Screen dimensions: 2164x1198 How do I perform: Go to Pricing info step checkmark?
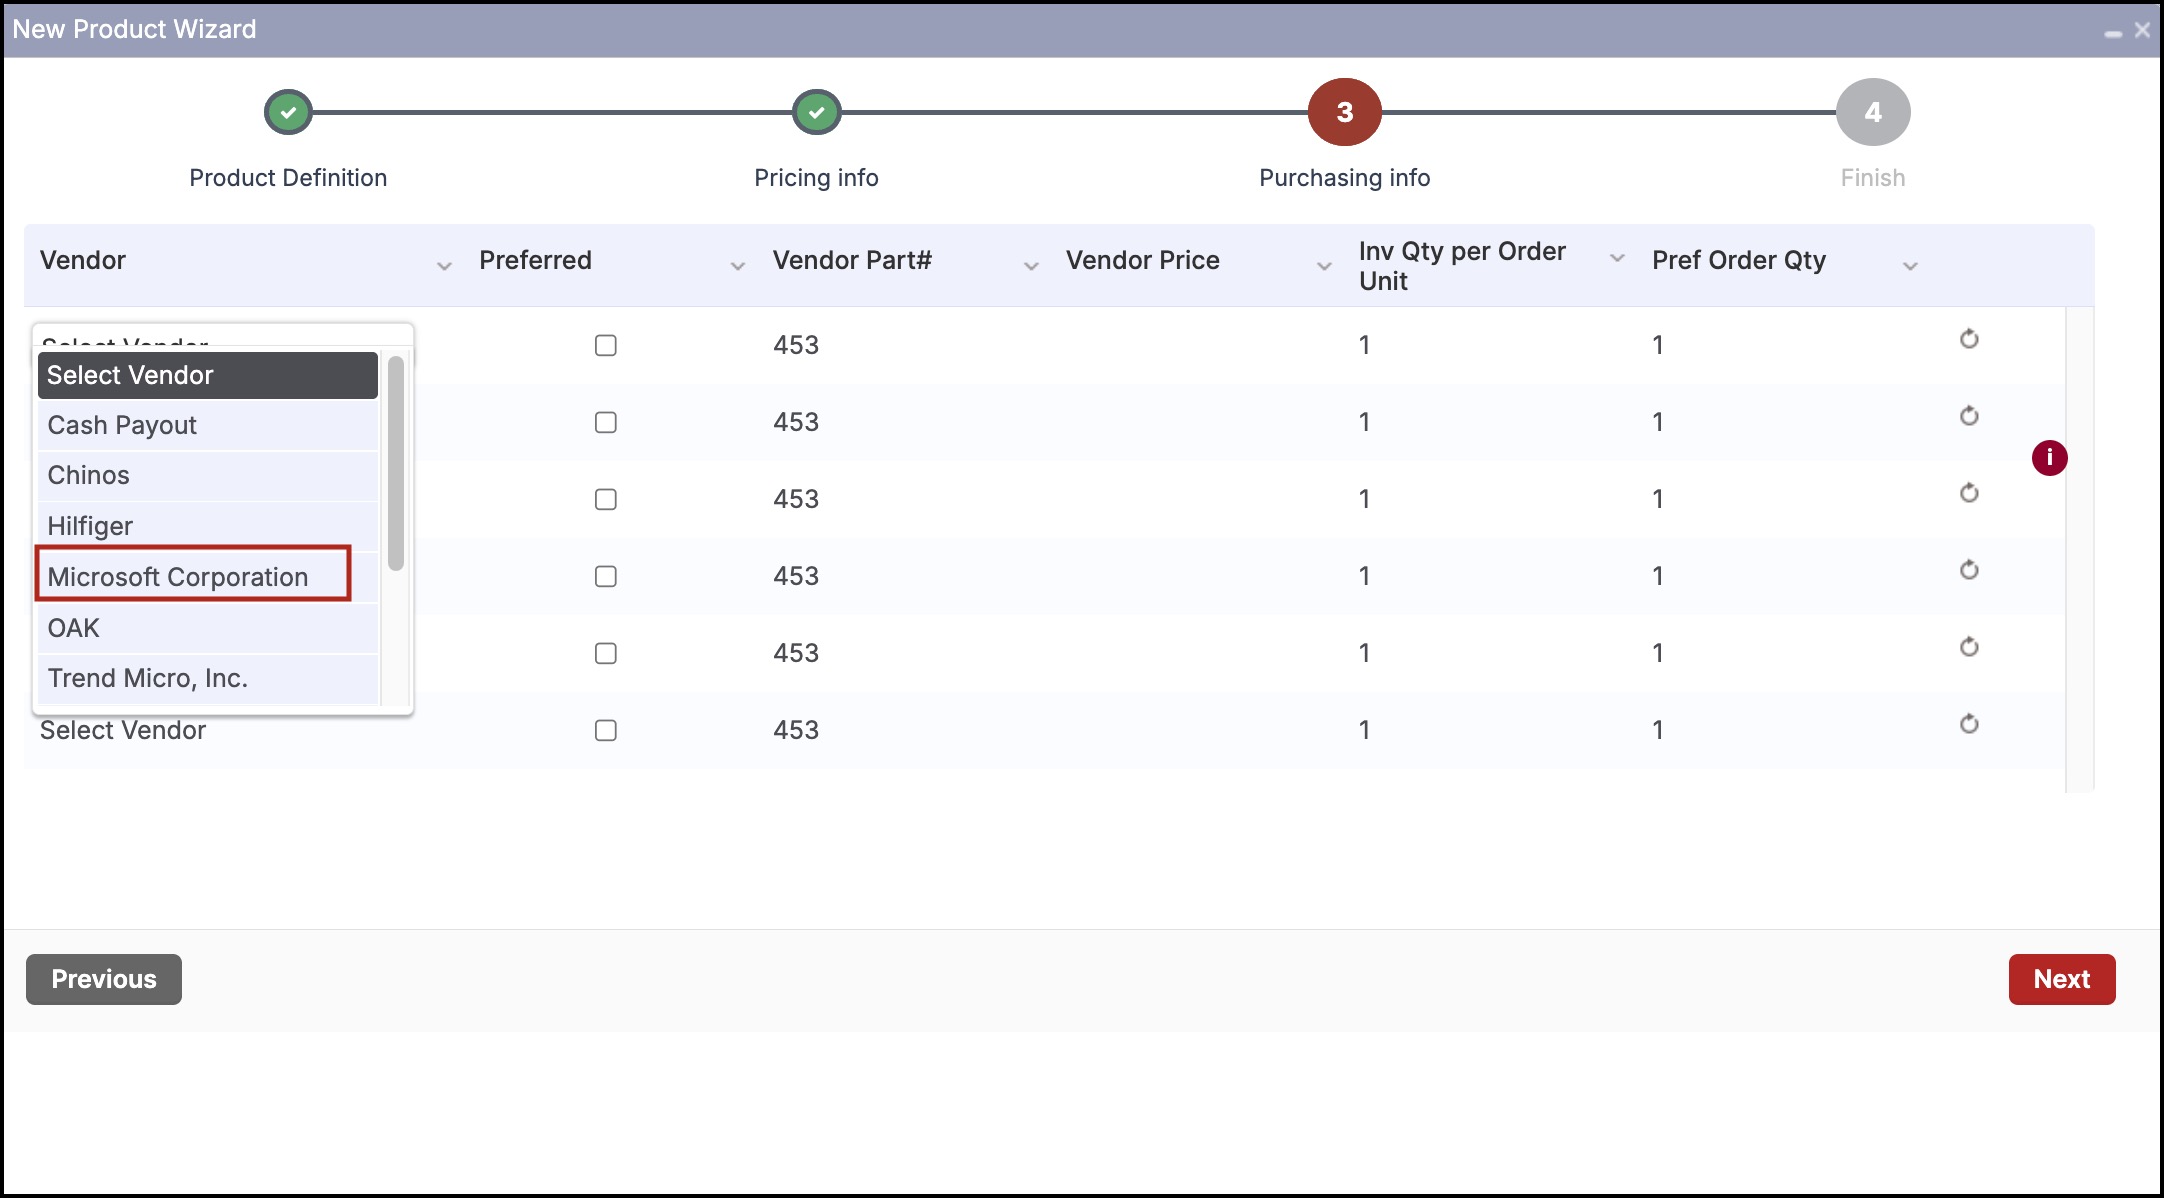(x=816, y=112)
